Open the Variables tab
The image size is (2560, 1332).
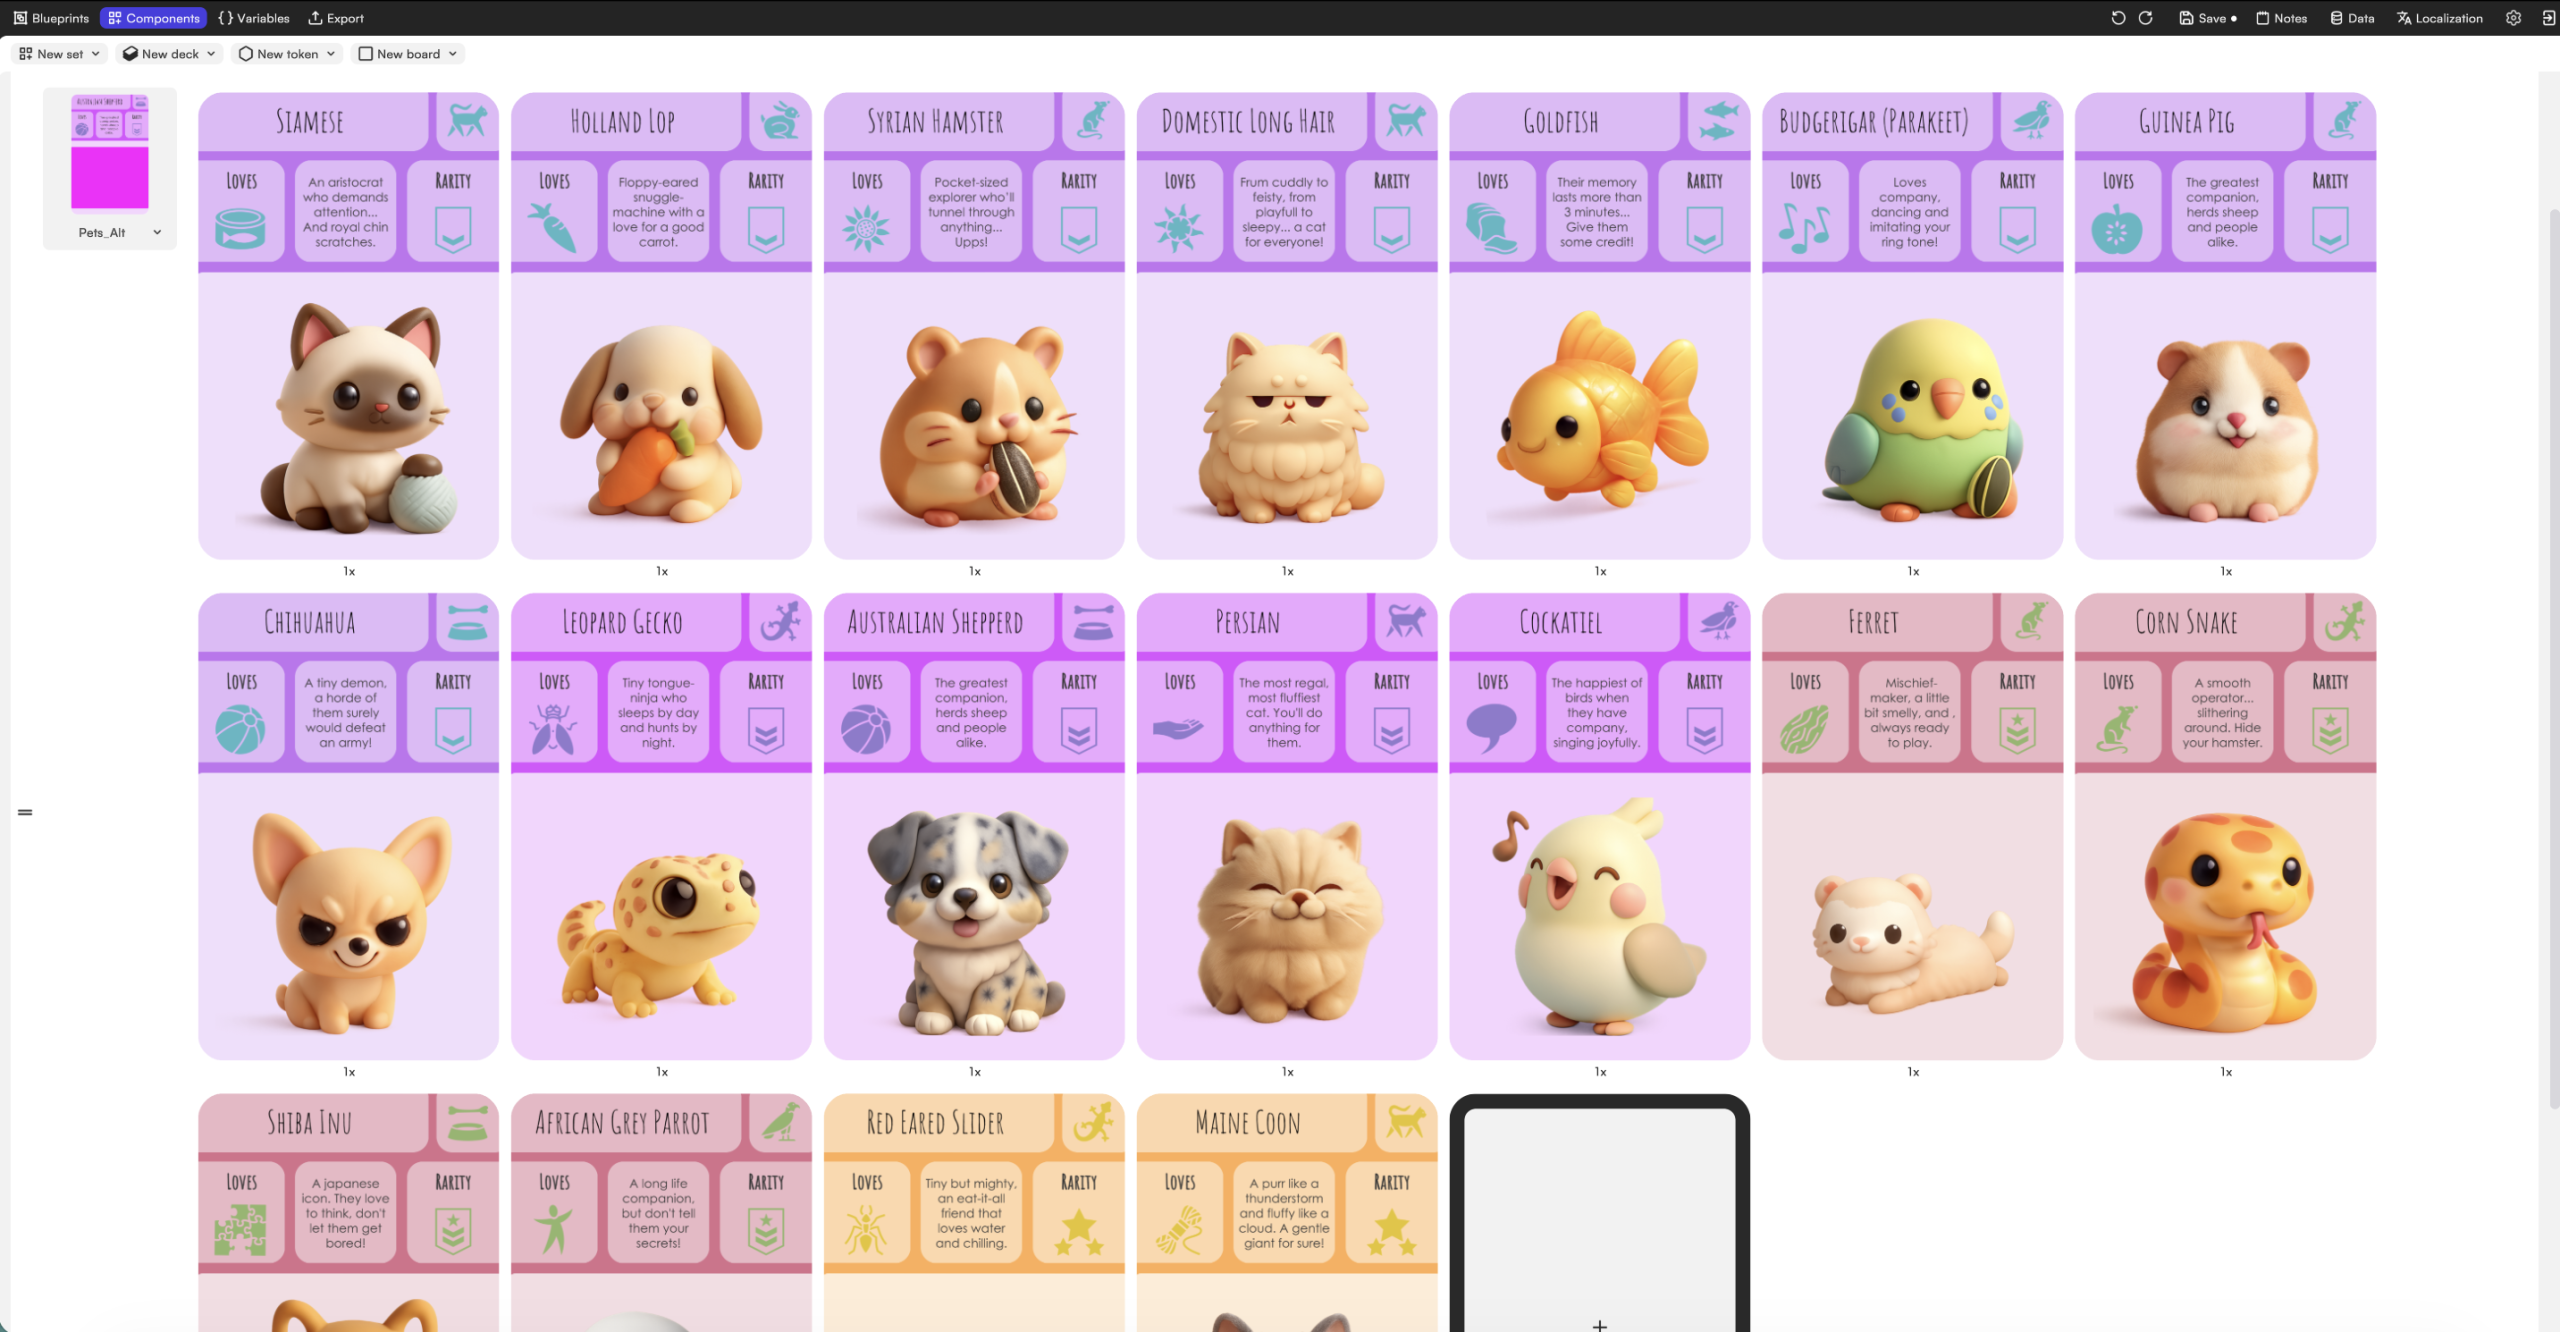tap(254, 18)
